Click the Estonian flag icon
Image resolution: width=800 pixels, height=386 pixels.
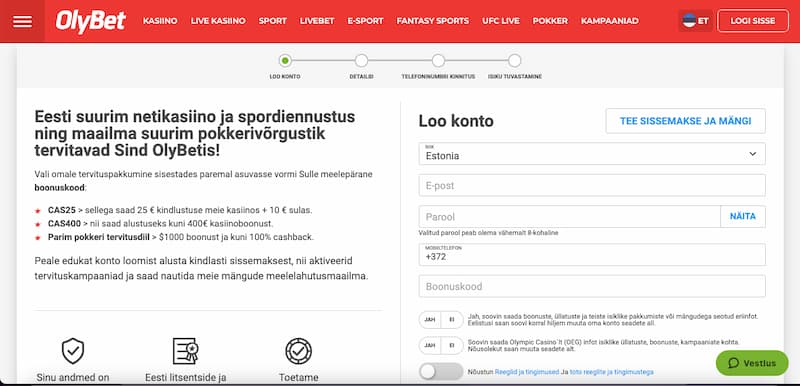tap(689, 21)
